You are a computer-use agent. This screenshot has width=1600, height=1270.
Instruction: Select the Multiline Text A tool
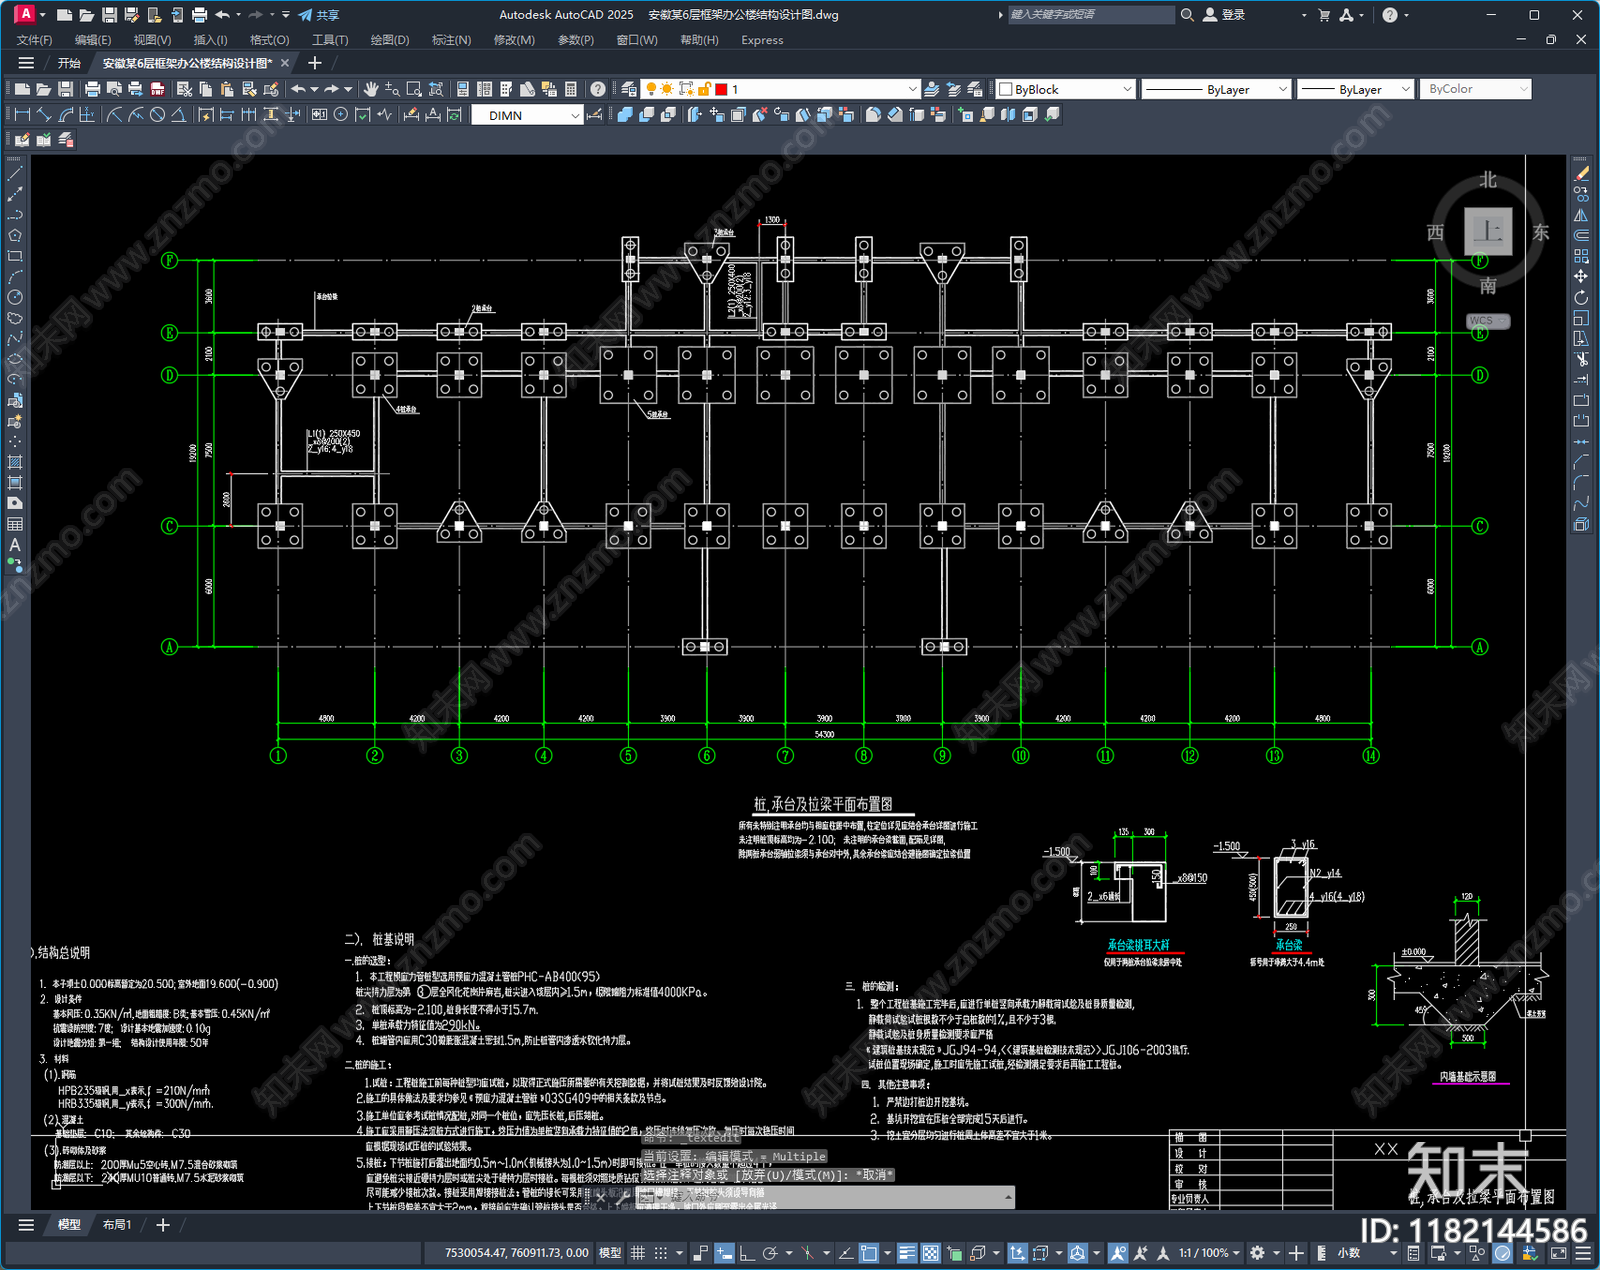pyautogui.click(x=15, y=545)
